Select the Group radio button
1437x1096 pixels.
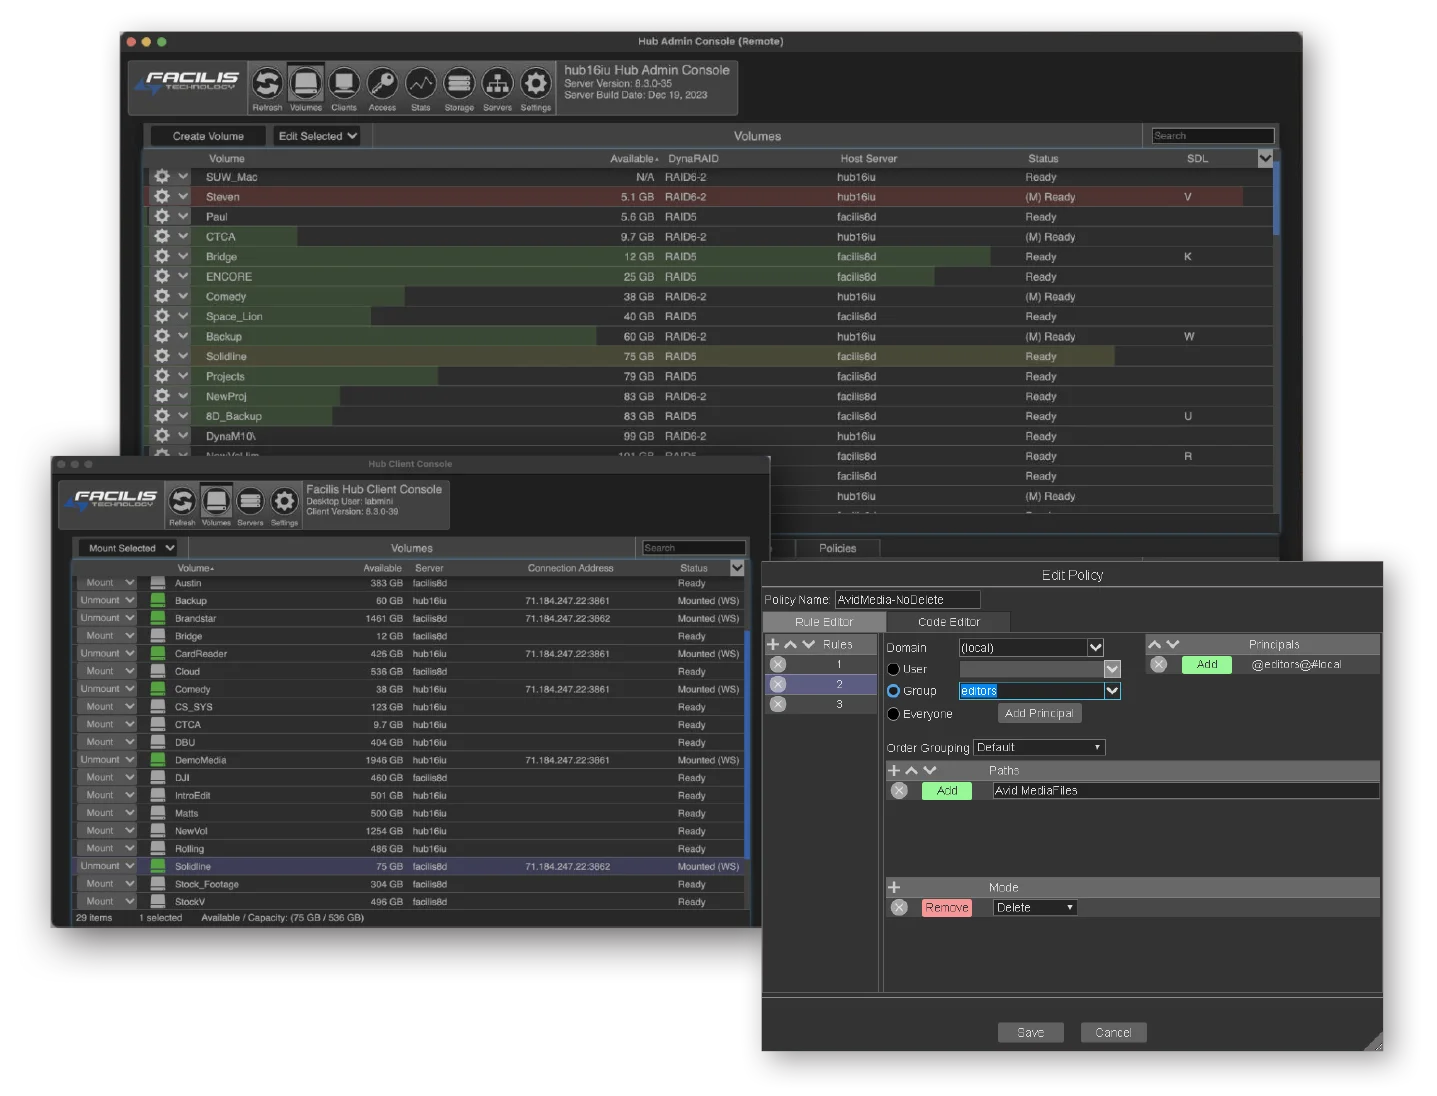pyautogui.click(x=893, y=691)
